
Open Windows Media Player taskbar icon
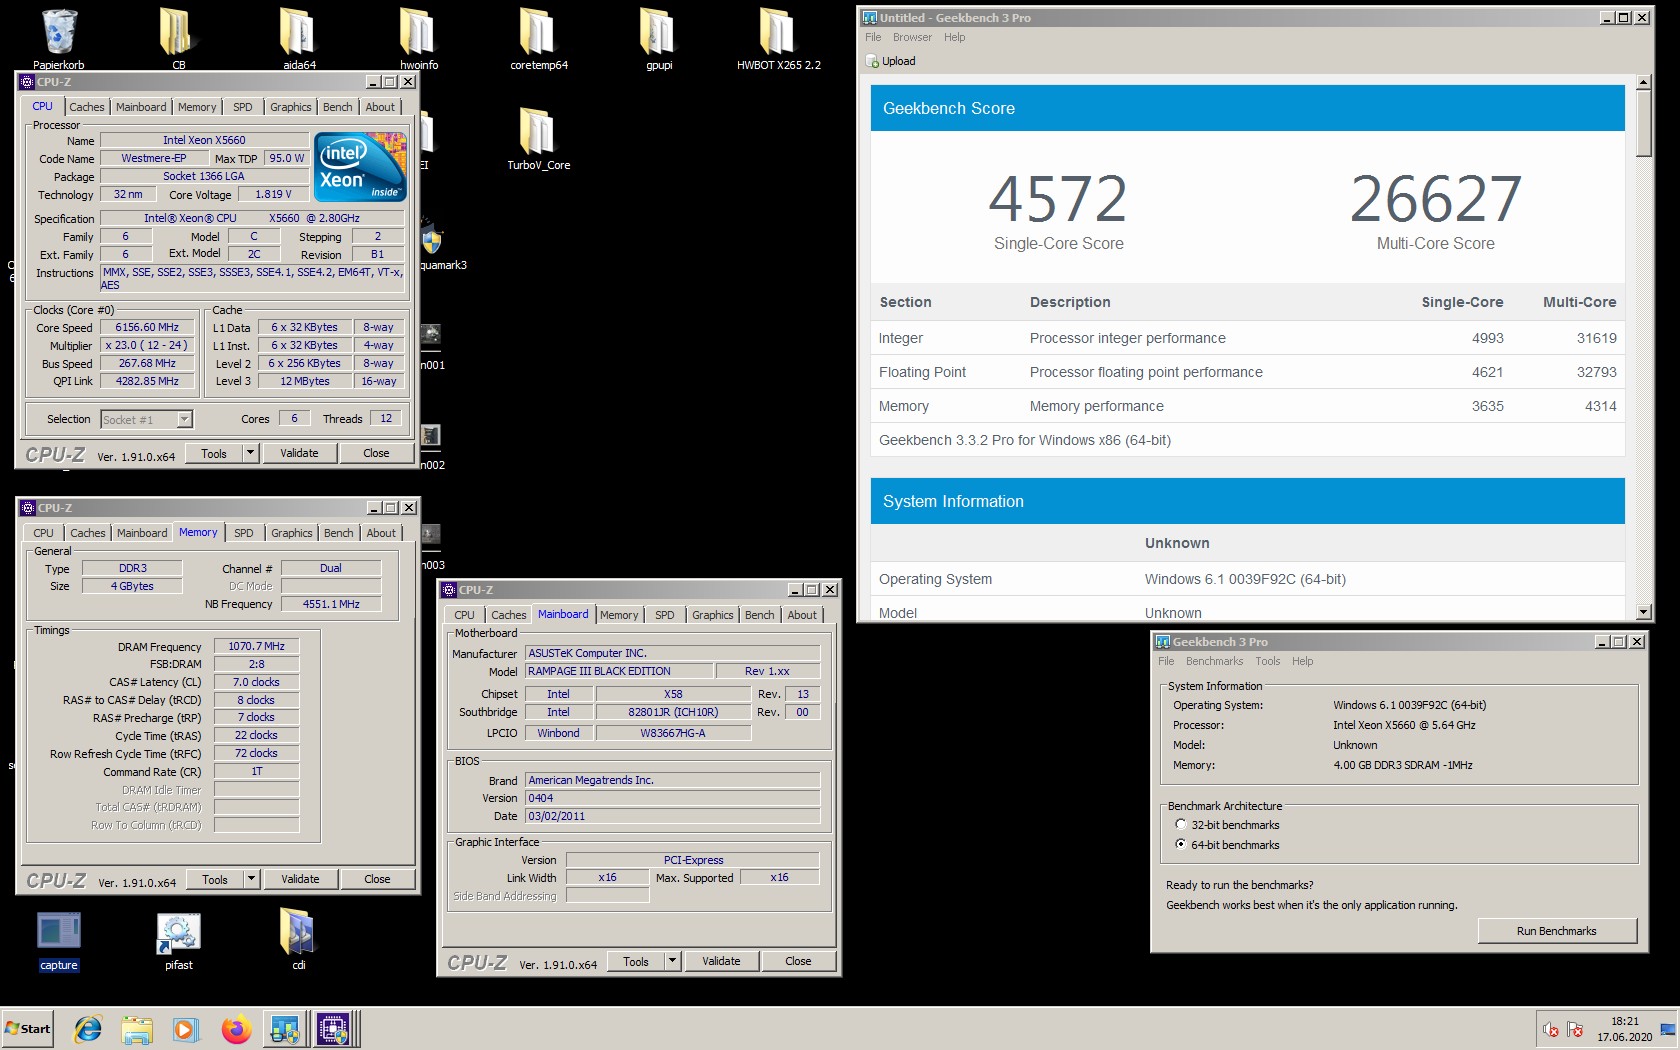185,1029
